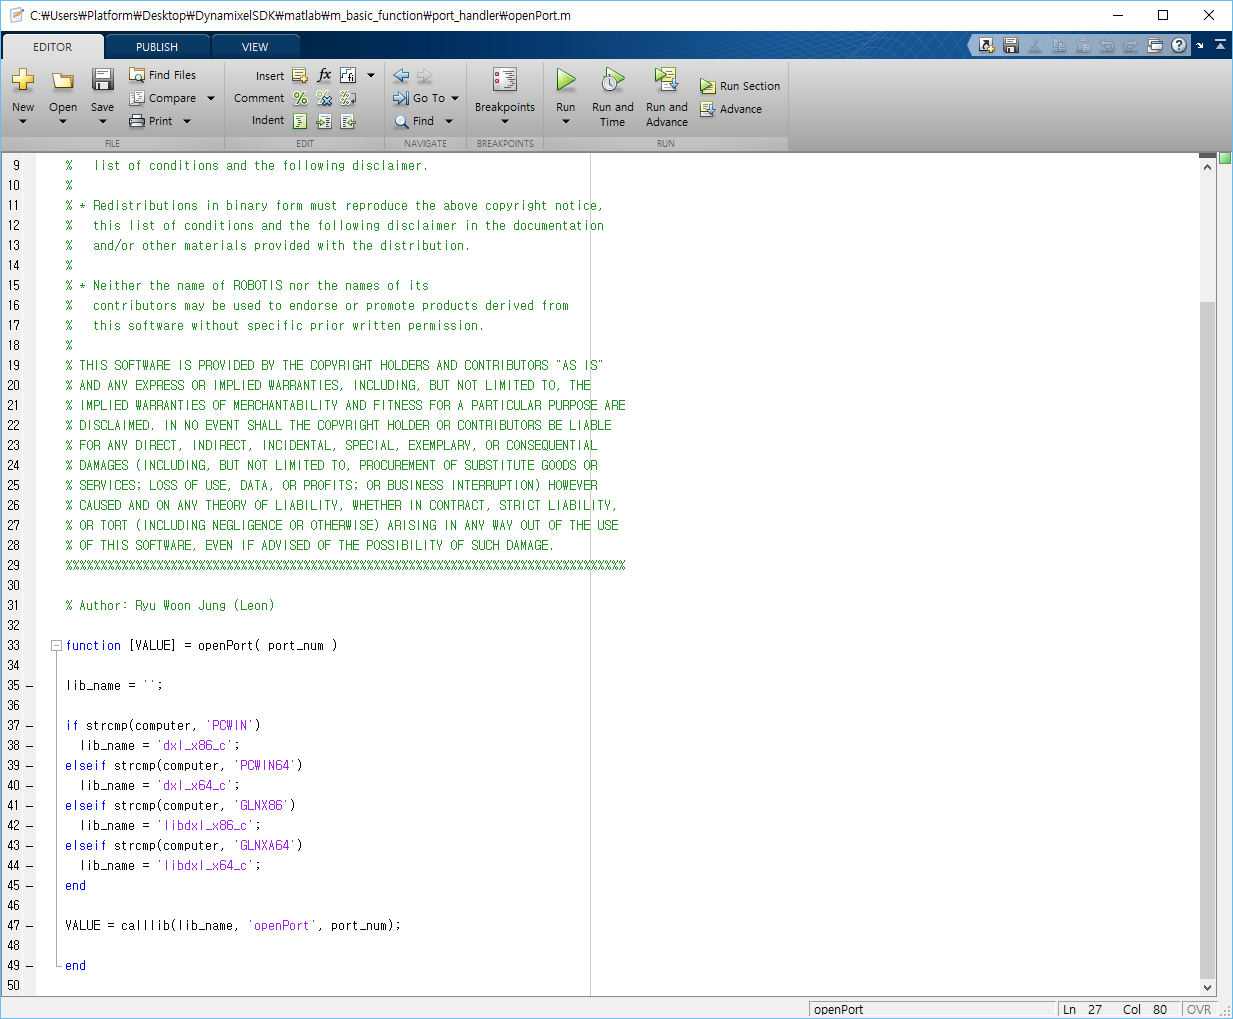This screenshot has height=1019, width=1233.
Task: Click the OVR overwrite mode indicator
Action: (x=1199, y=1009)
